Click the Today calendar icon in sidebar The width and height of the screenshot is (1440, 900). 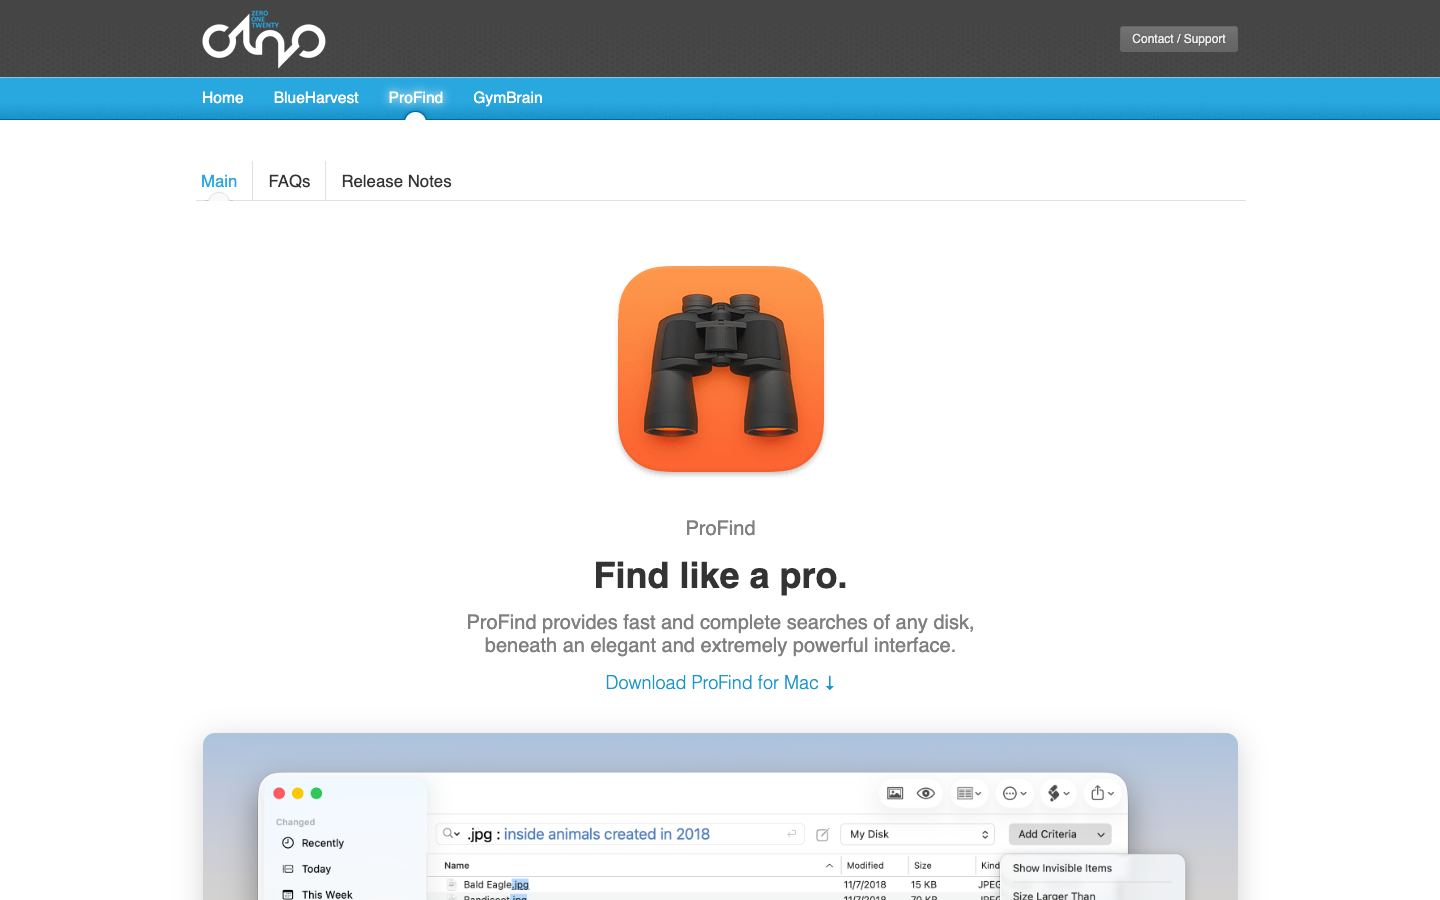(x=288, y=869)
